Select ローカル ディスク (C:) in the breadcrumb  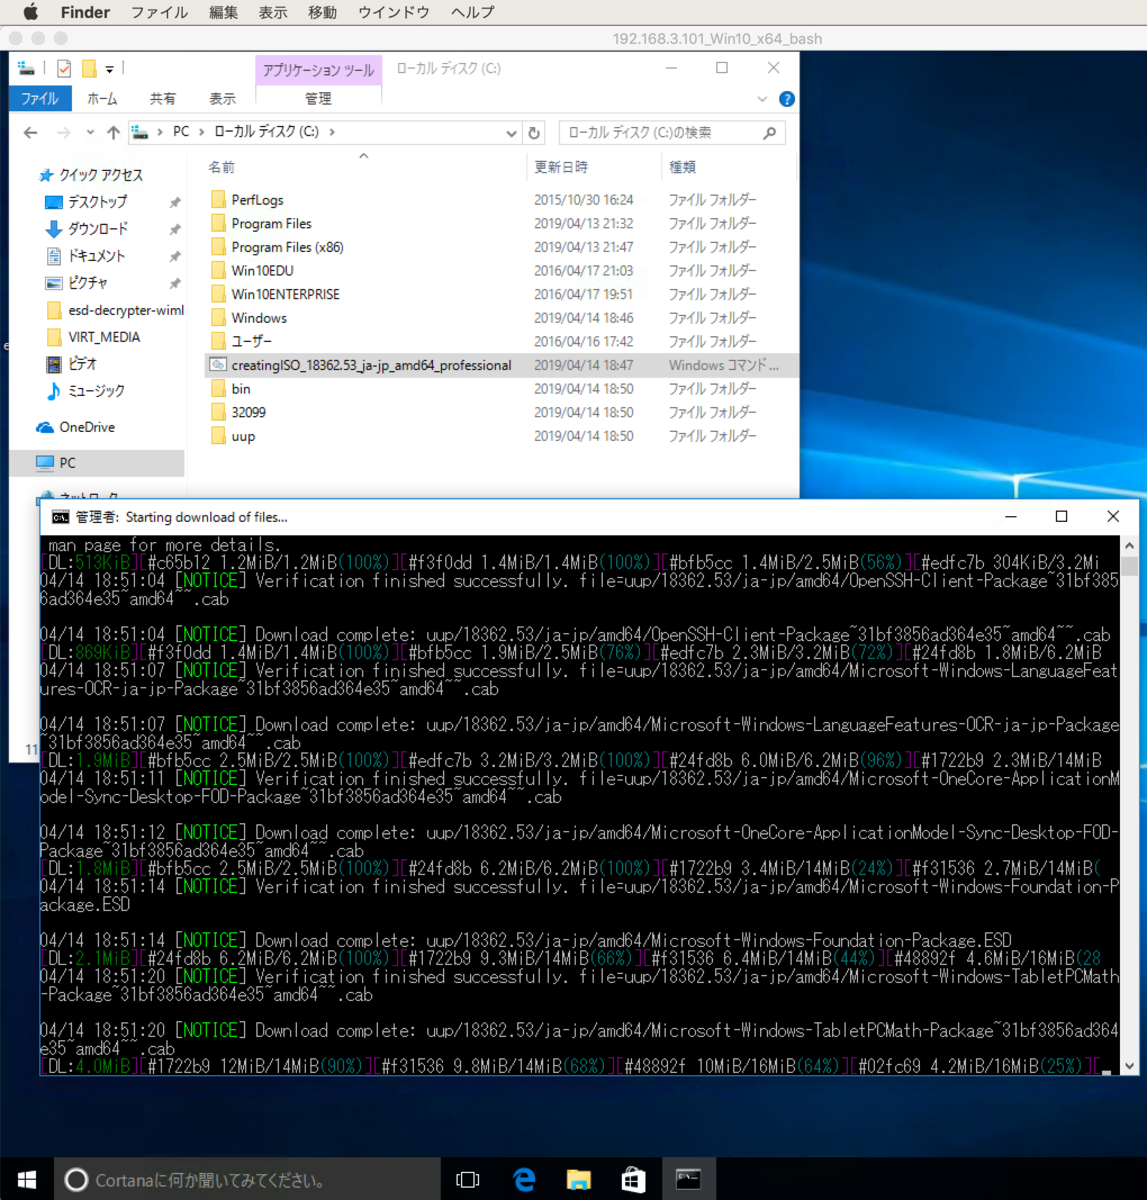(x=266, y=132)
